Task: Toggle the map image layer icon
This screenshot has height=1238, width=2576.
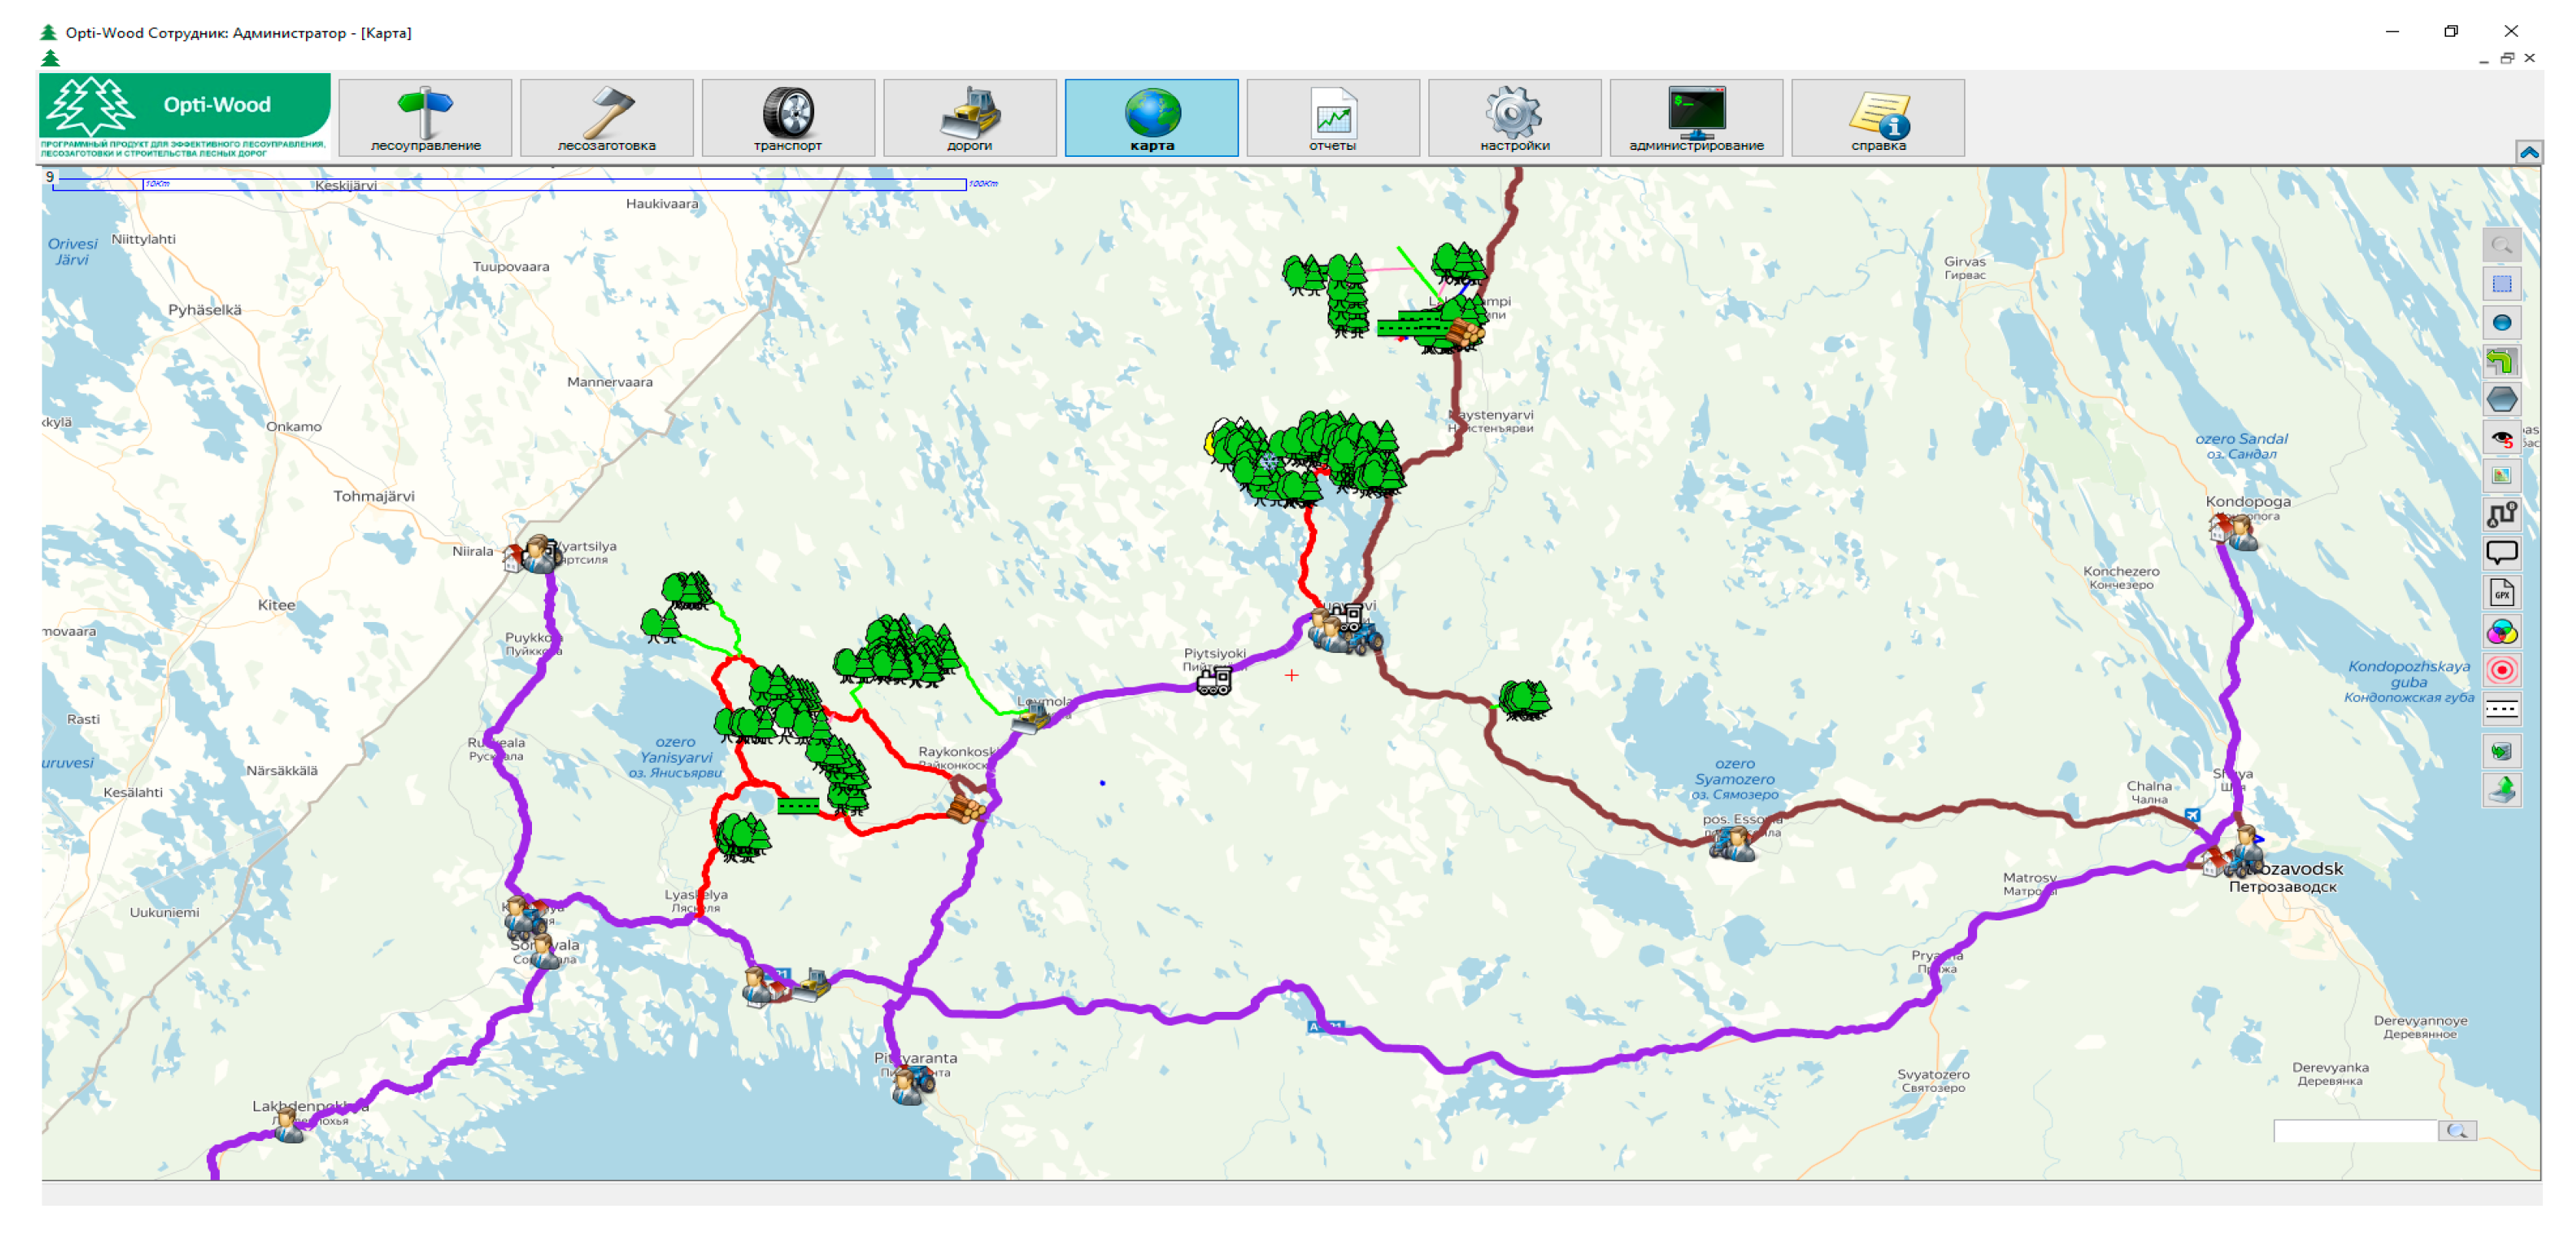Action: click(x=2501, y=476)
